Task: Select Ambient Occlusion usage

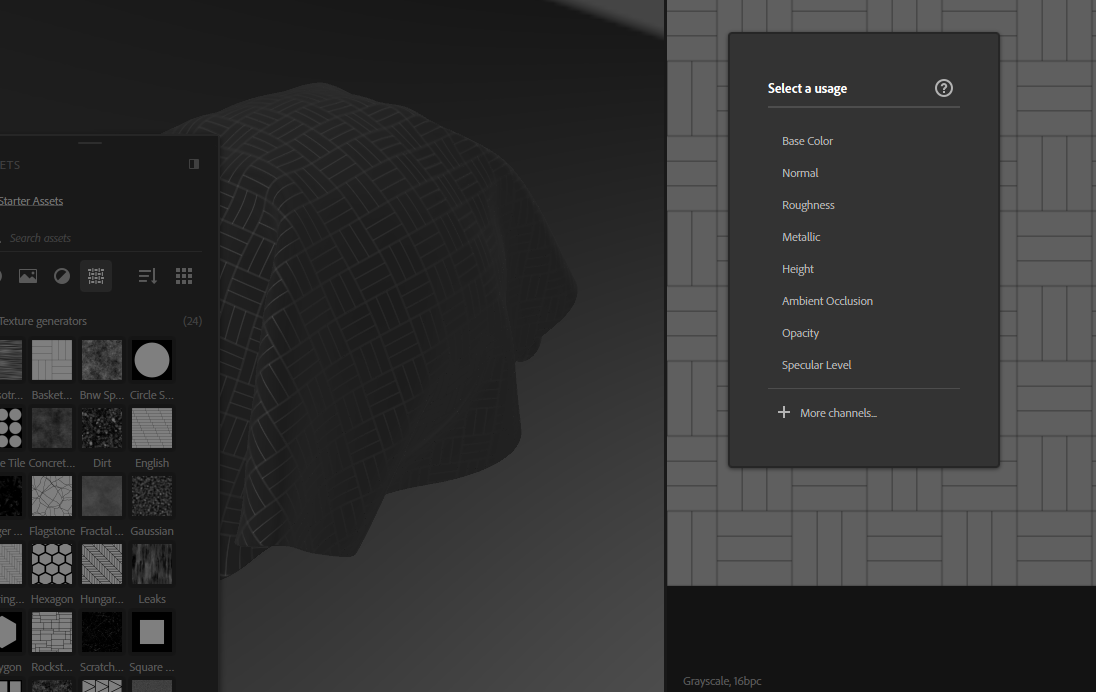Action: coord(827,300)
